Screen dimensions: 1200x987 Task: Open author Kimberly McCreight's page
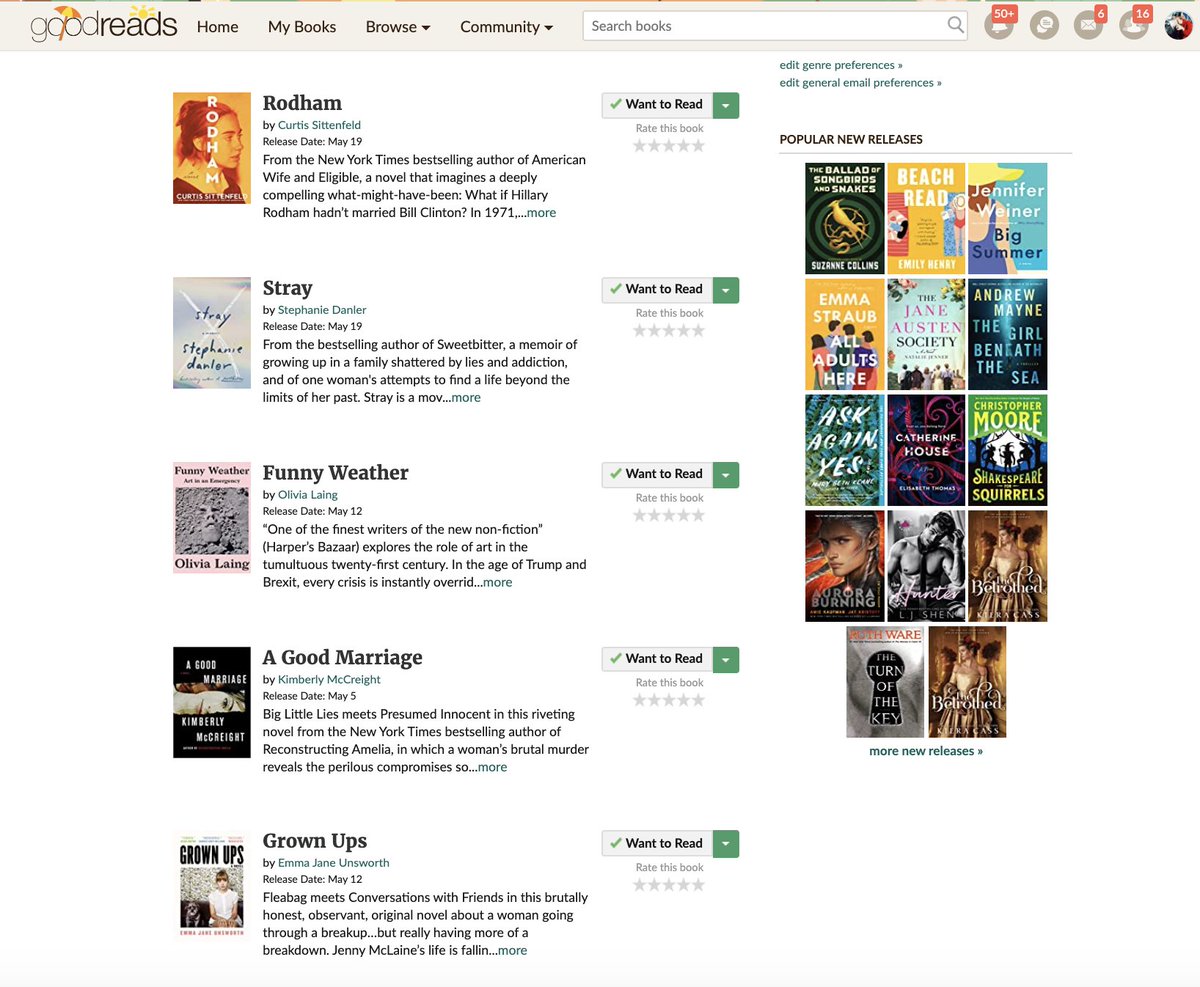329,679
